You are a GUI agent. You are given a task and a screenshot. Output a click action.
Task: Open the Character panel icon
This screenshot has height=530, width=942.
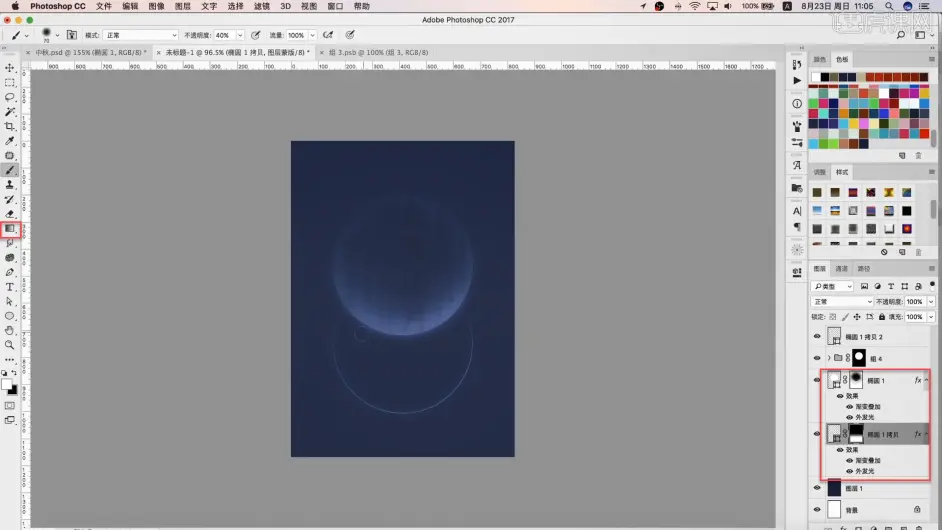click(x=797, y=211)
